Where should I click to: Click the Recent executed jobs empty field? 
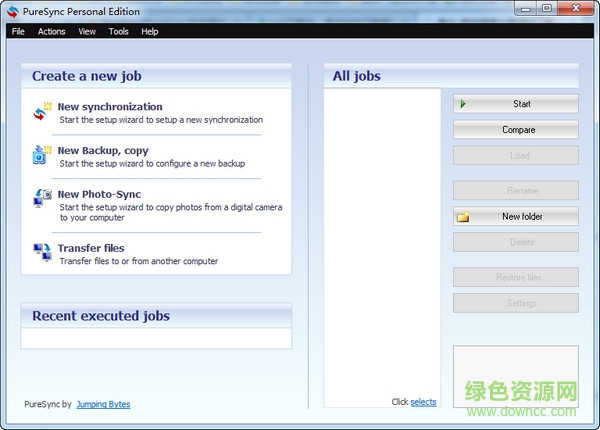(156, 339)
